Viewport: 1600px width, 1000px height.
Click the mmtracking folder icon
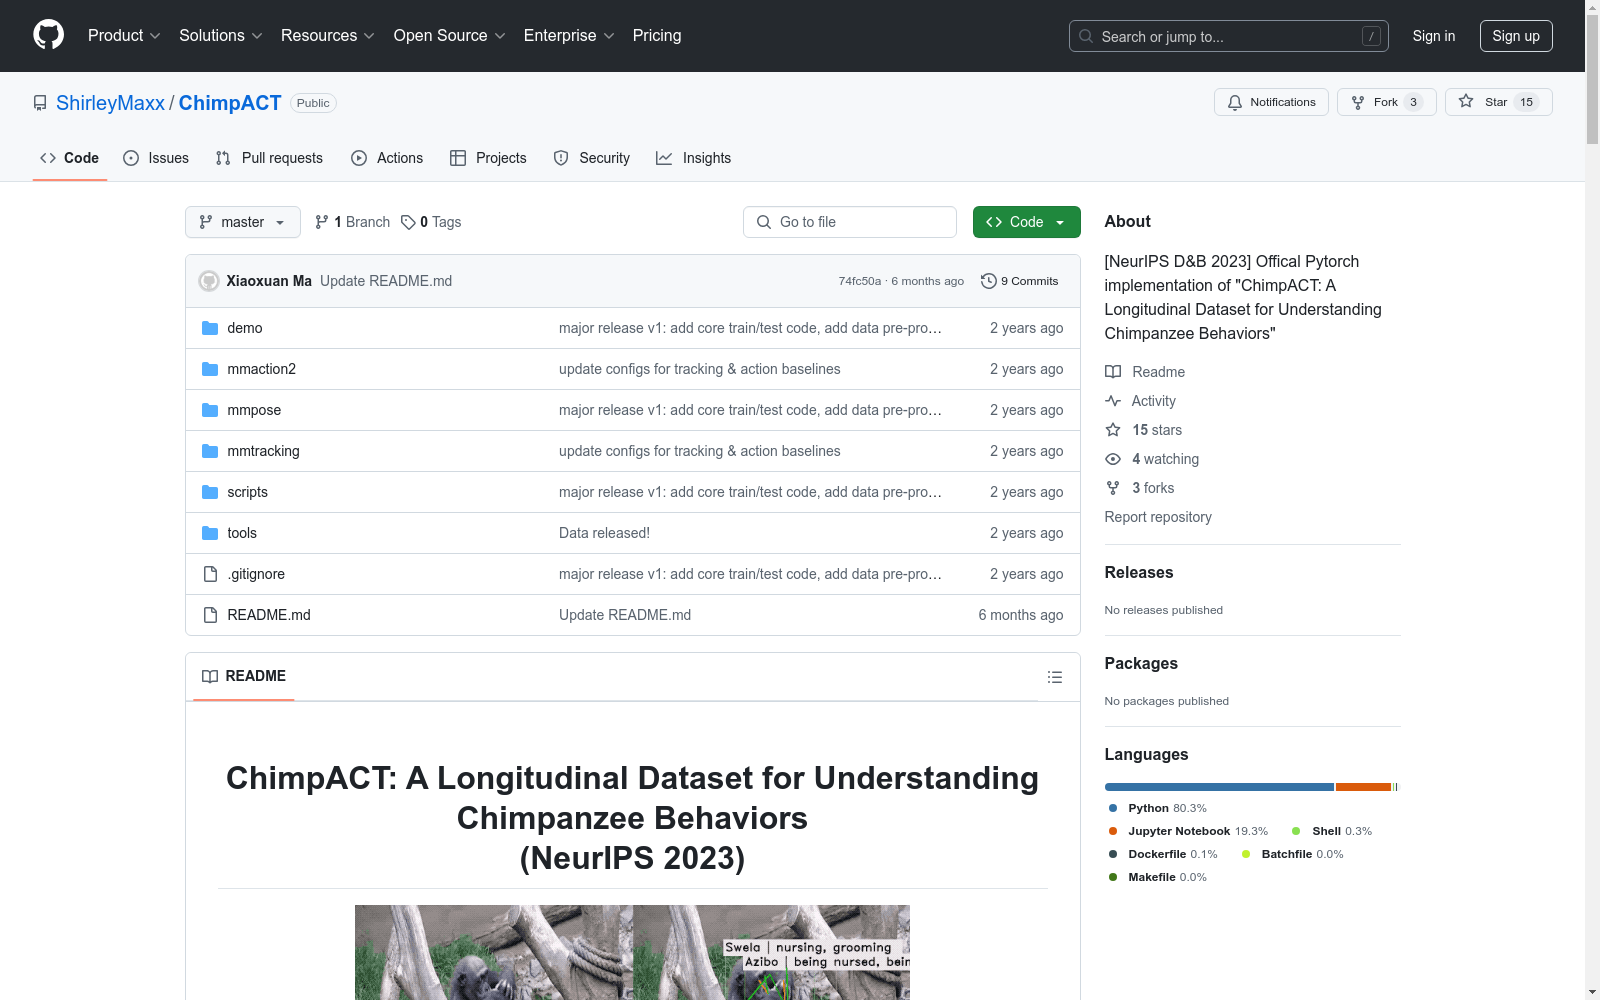tap(210, 451)
